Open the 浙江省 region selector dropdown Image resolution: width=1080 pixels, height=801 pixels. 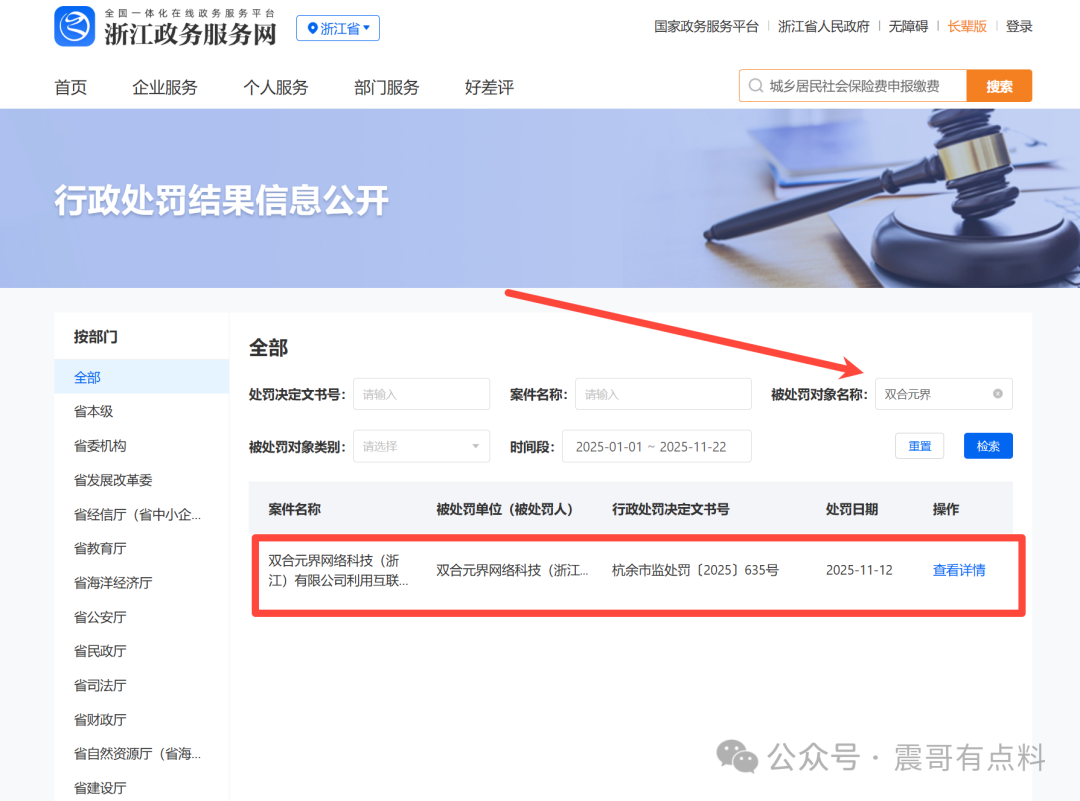coord(338,28)
